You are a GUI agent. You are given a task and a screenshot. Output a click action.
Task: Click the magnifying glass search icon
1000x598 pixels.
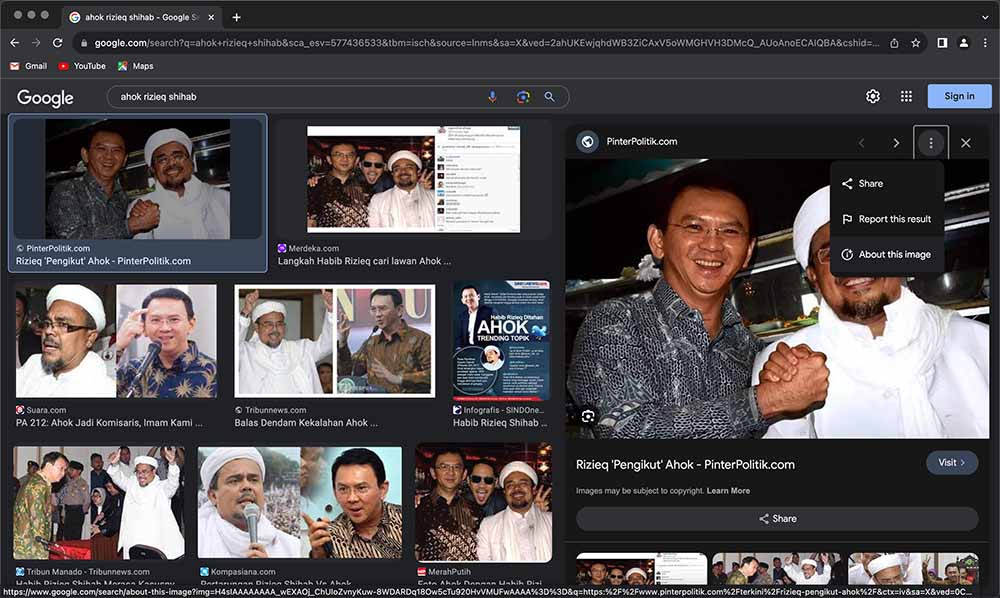pyautogui.click(x=549, y=97)
